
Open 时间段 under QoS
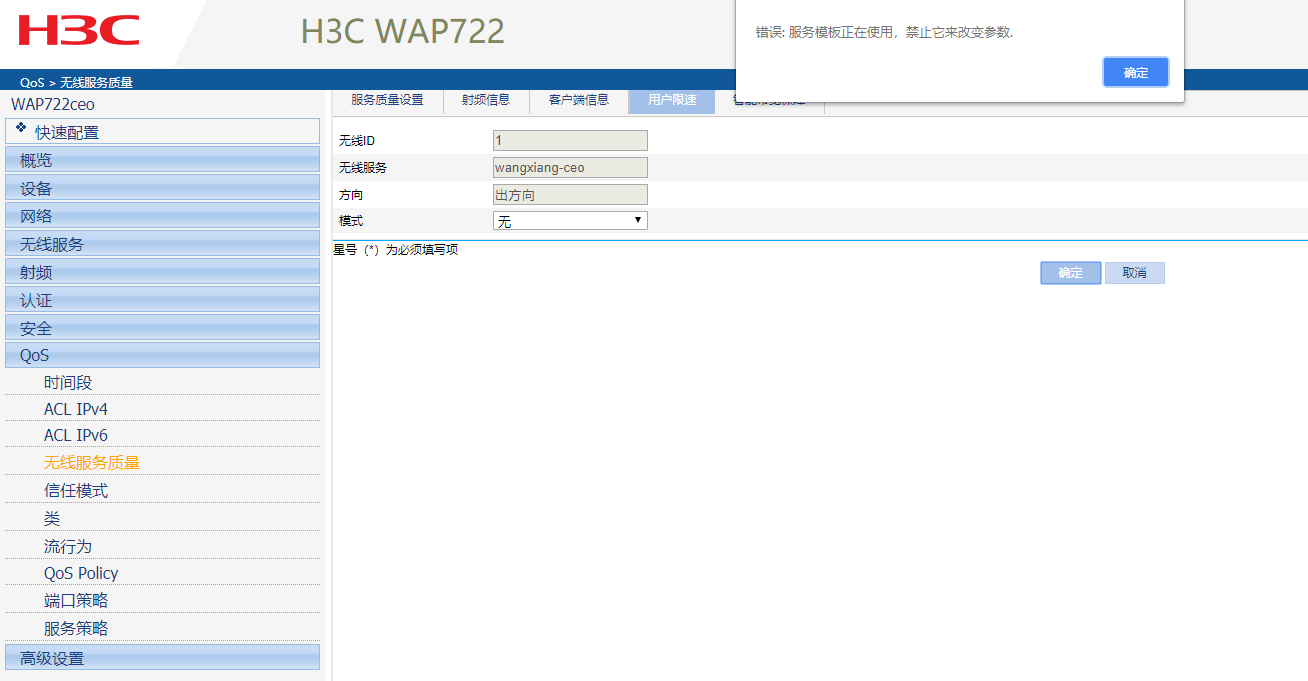(68, 383)
